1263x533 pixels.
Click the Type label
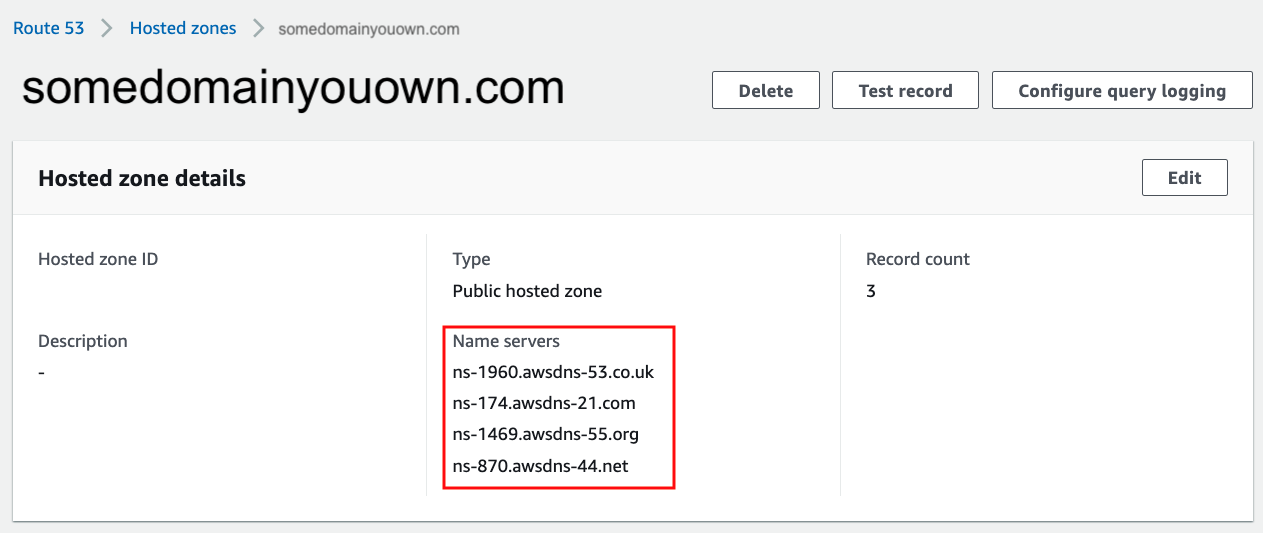coord(472,260)
